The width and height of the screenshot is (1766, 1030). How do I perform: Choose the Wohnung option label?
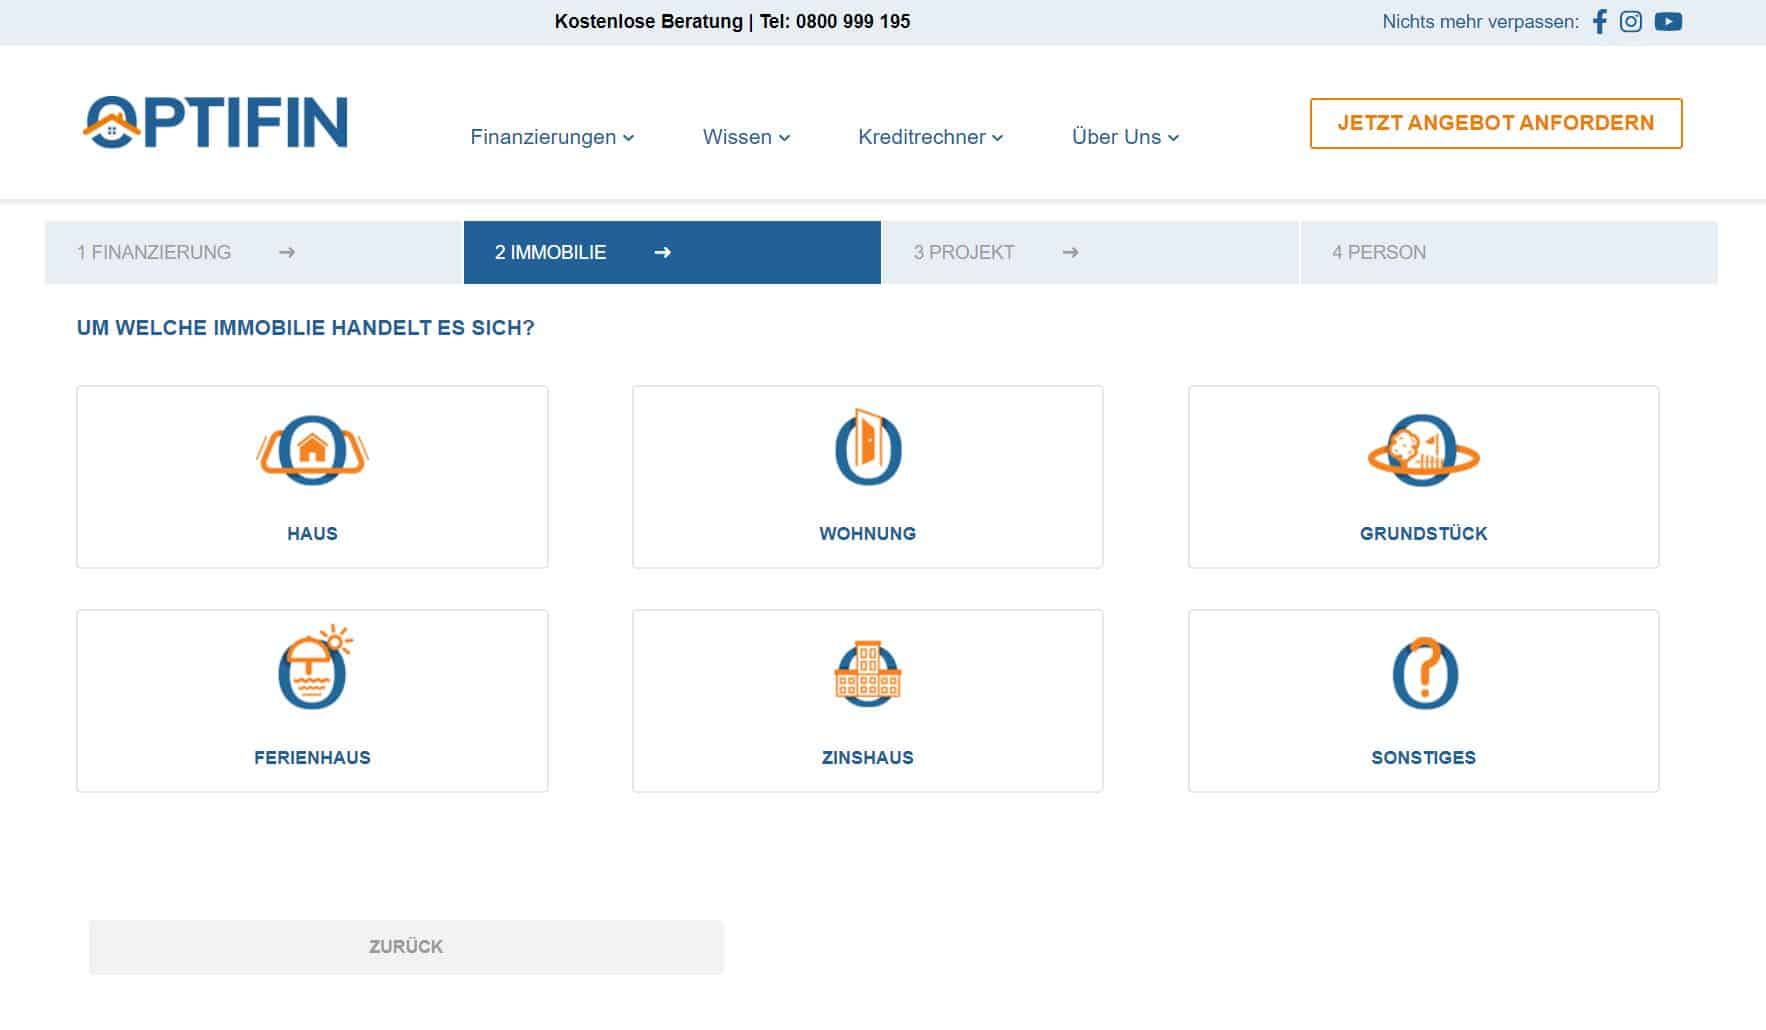point(867,534)
